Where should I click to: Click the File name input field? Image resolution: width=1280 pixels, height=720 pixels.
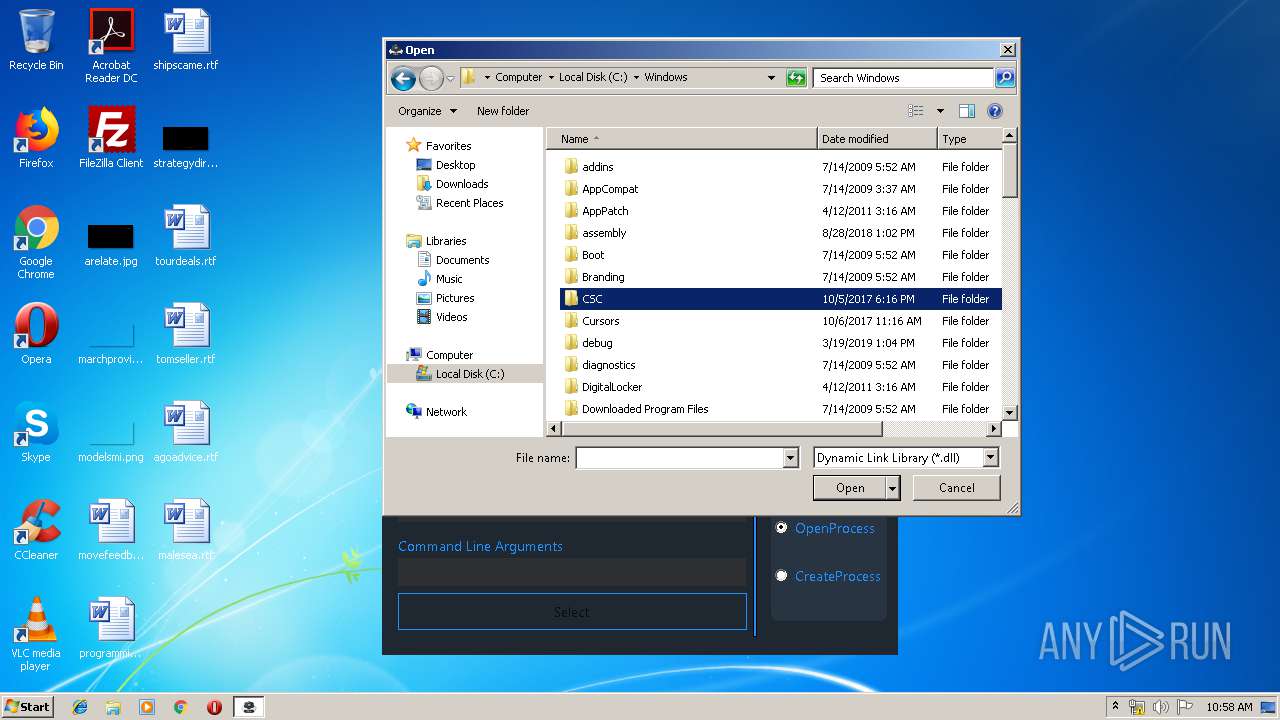pyautogui.click(x=680, y=458)
